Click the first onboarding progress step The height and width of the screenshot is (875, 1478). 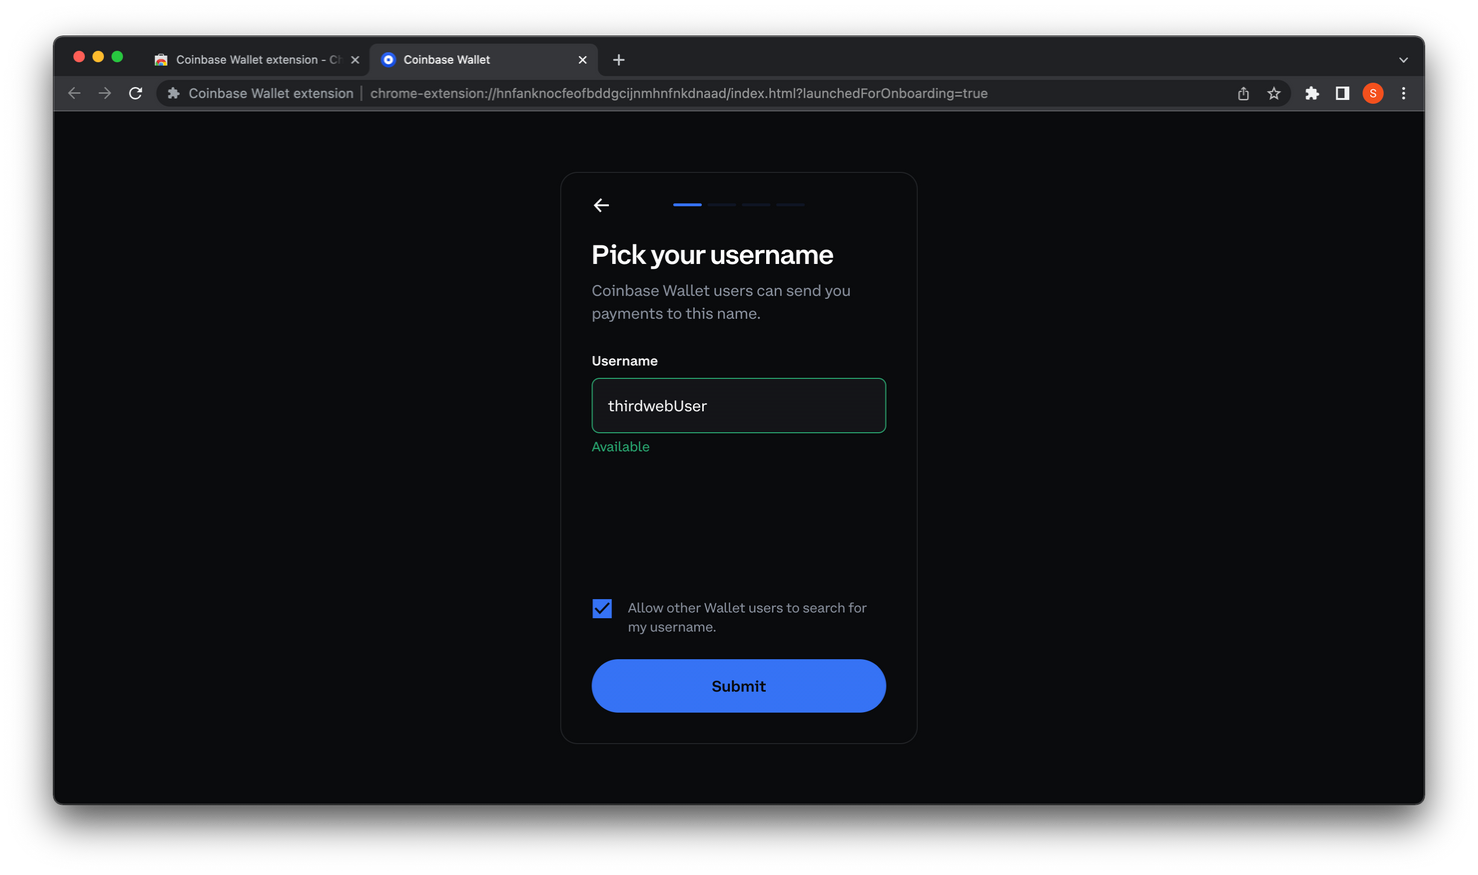pos(687,204)
